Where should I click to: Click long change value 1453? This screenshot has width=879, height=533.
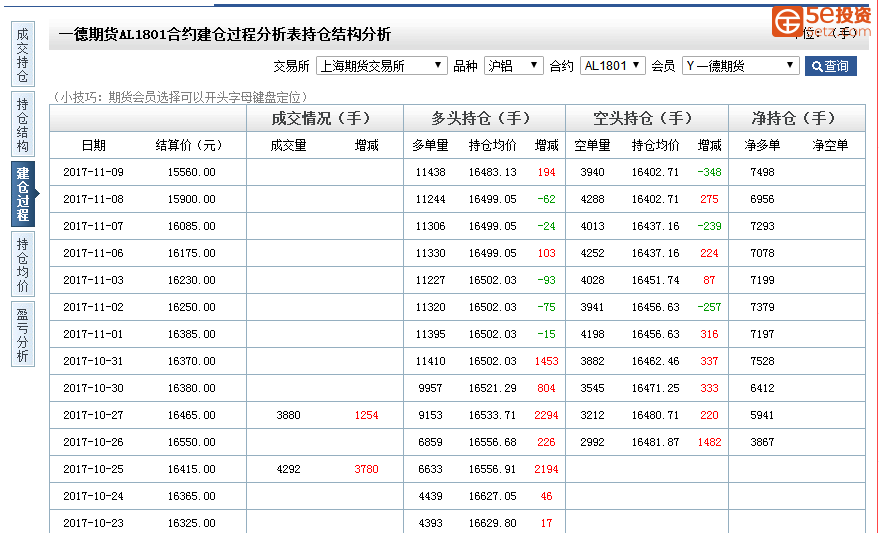click(546, 361)
